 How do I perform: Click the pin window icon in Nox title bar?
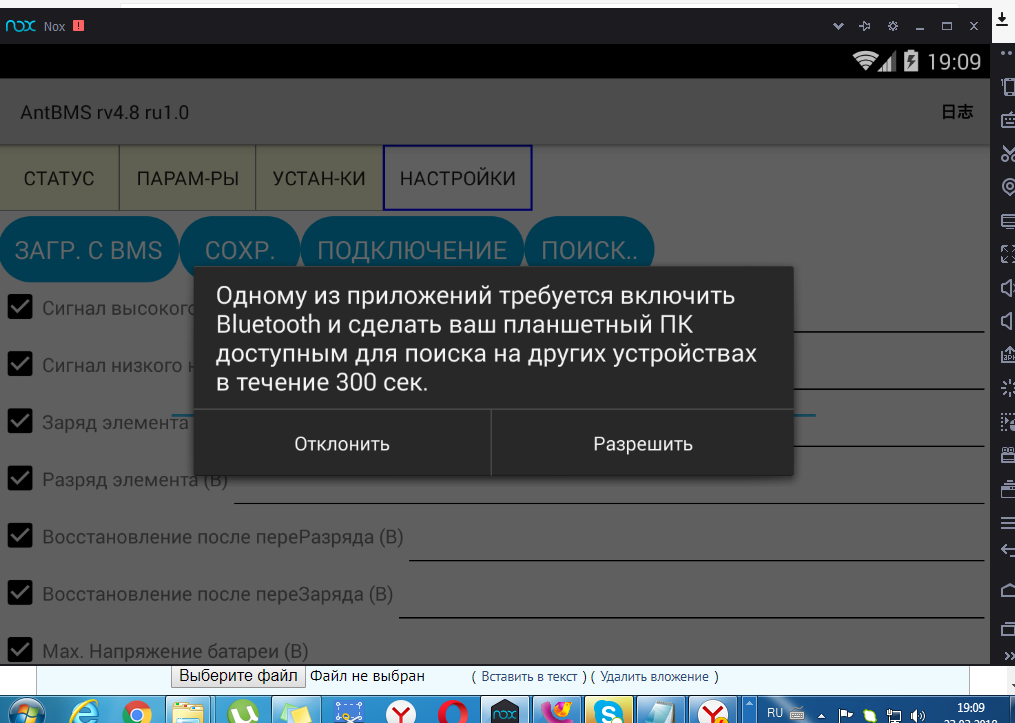coord(865,26)
